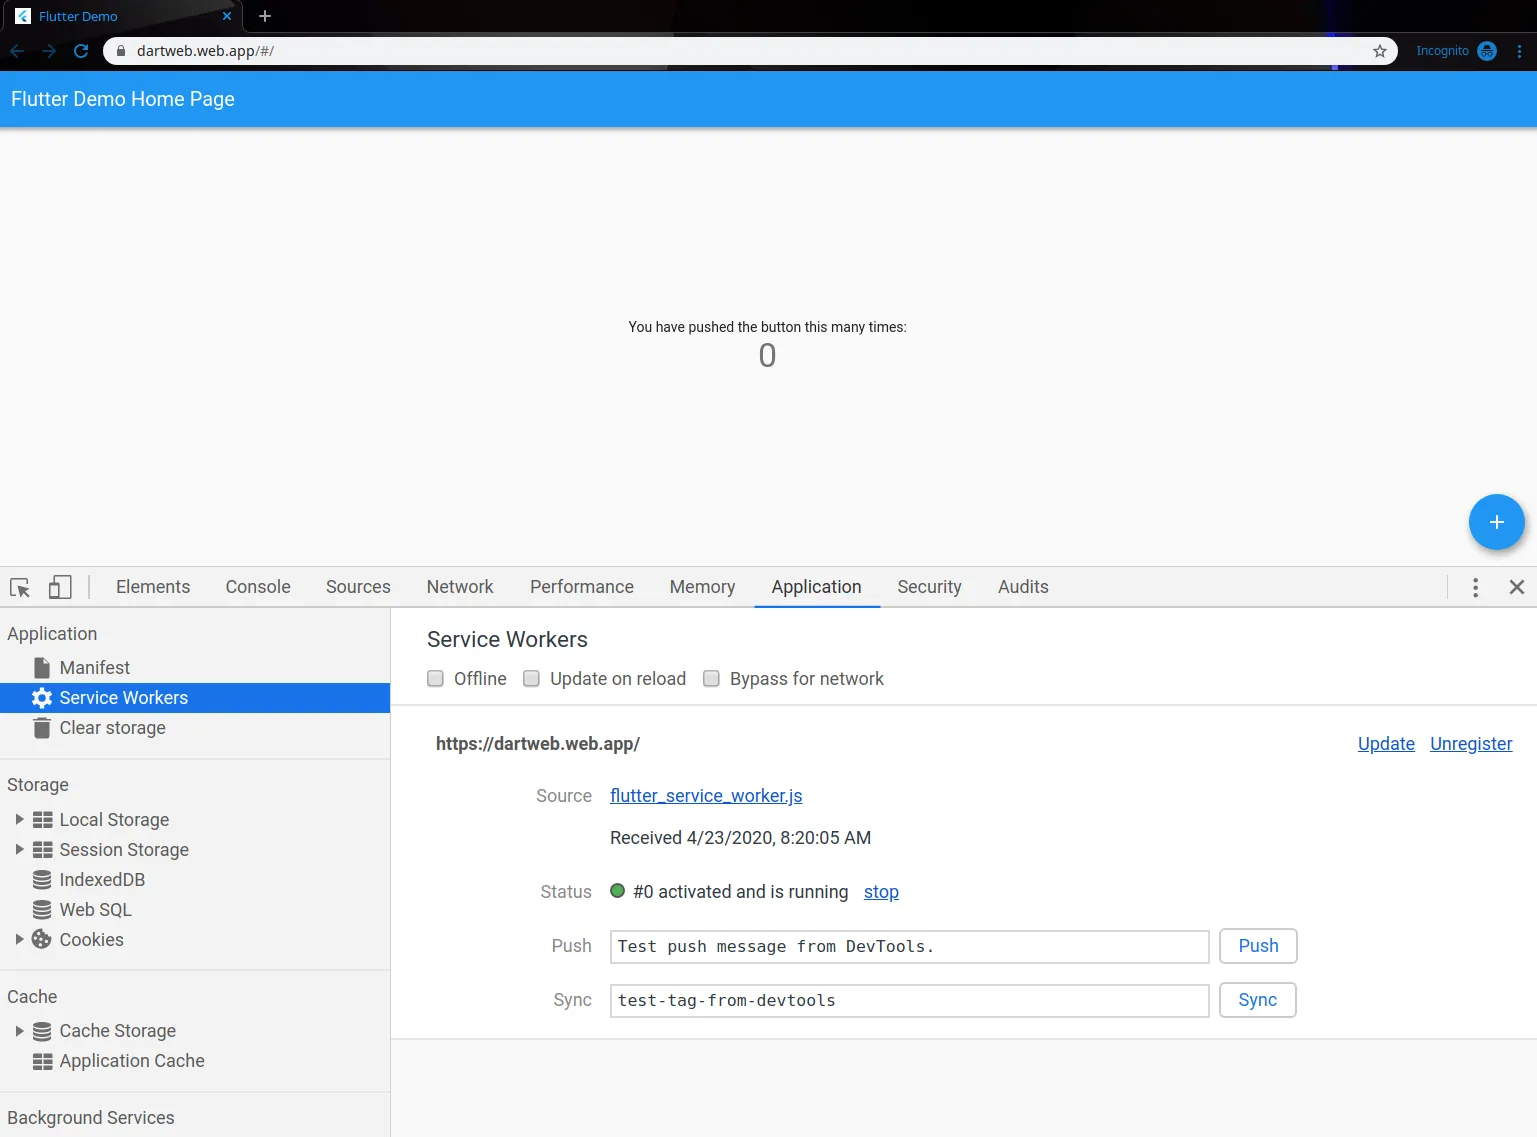Expand Cache Storage
This screenshot has width=1537, height=1137.
click(19, 1030)
